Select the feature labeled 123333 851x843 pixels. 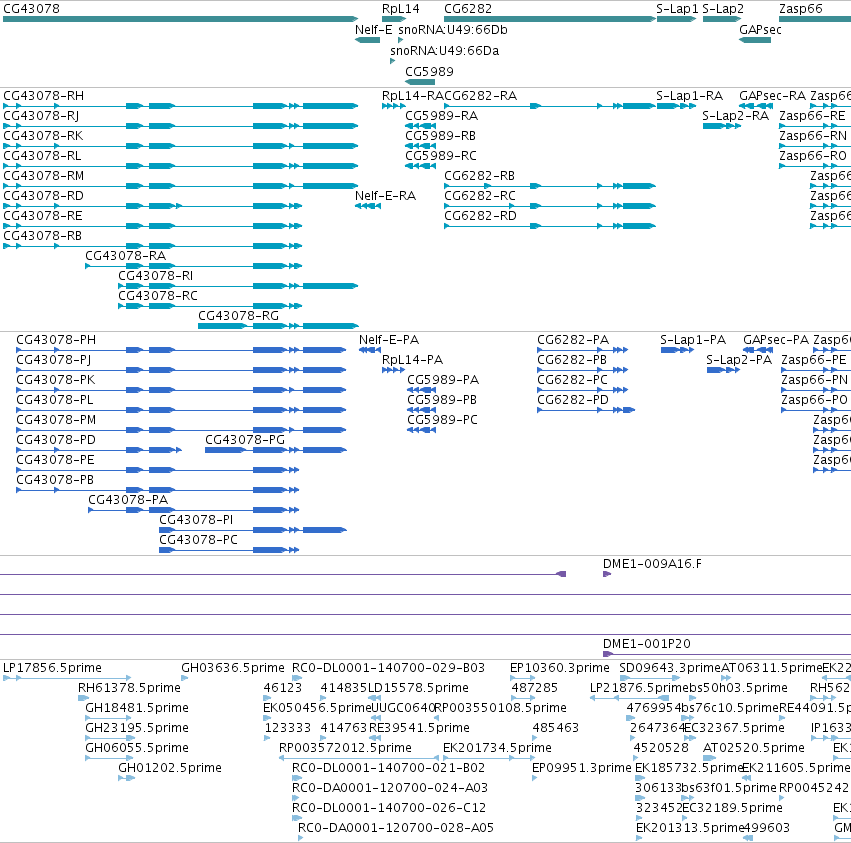click(x=288, y=727)
